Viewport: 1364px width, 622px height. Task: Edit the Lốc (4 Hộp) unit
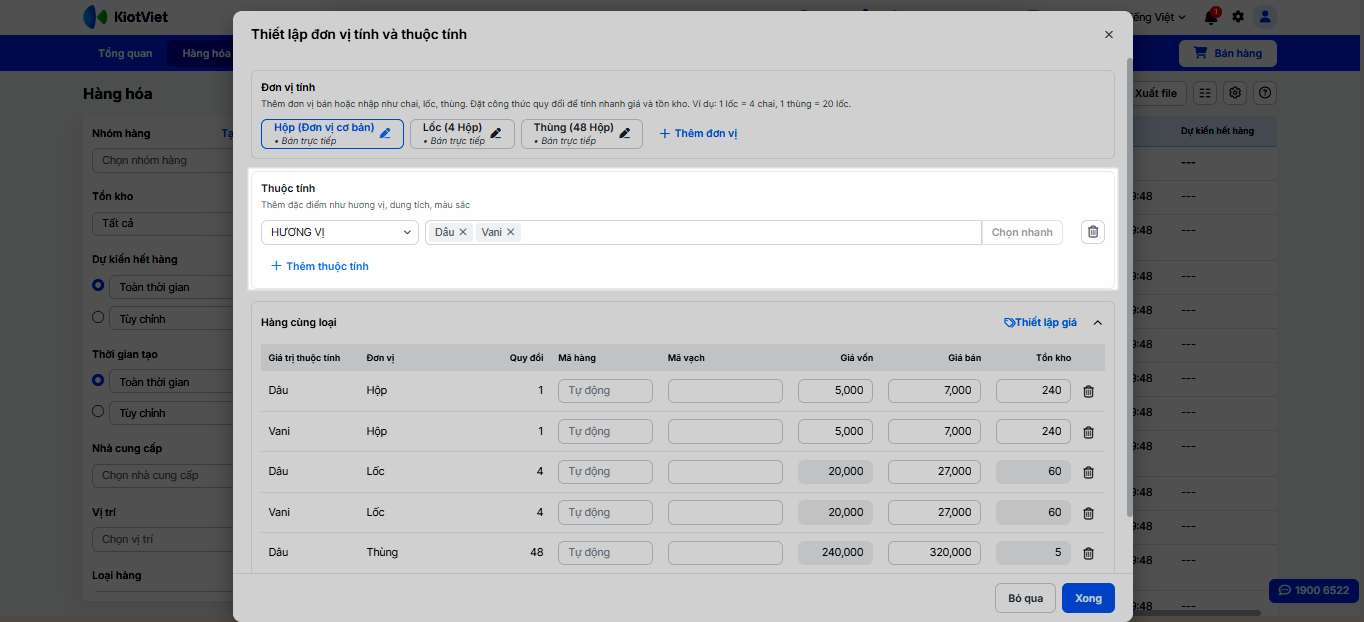[496, 133]
